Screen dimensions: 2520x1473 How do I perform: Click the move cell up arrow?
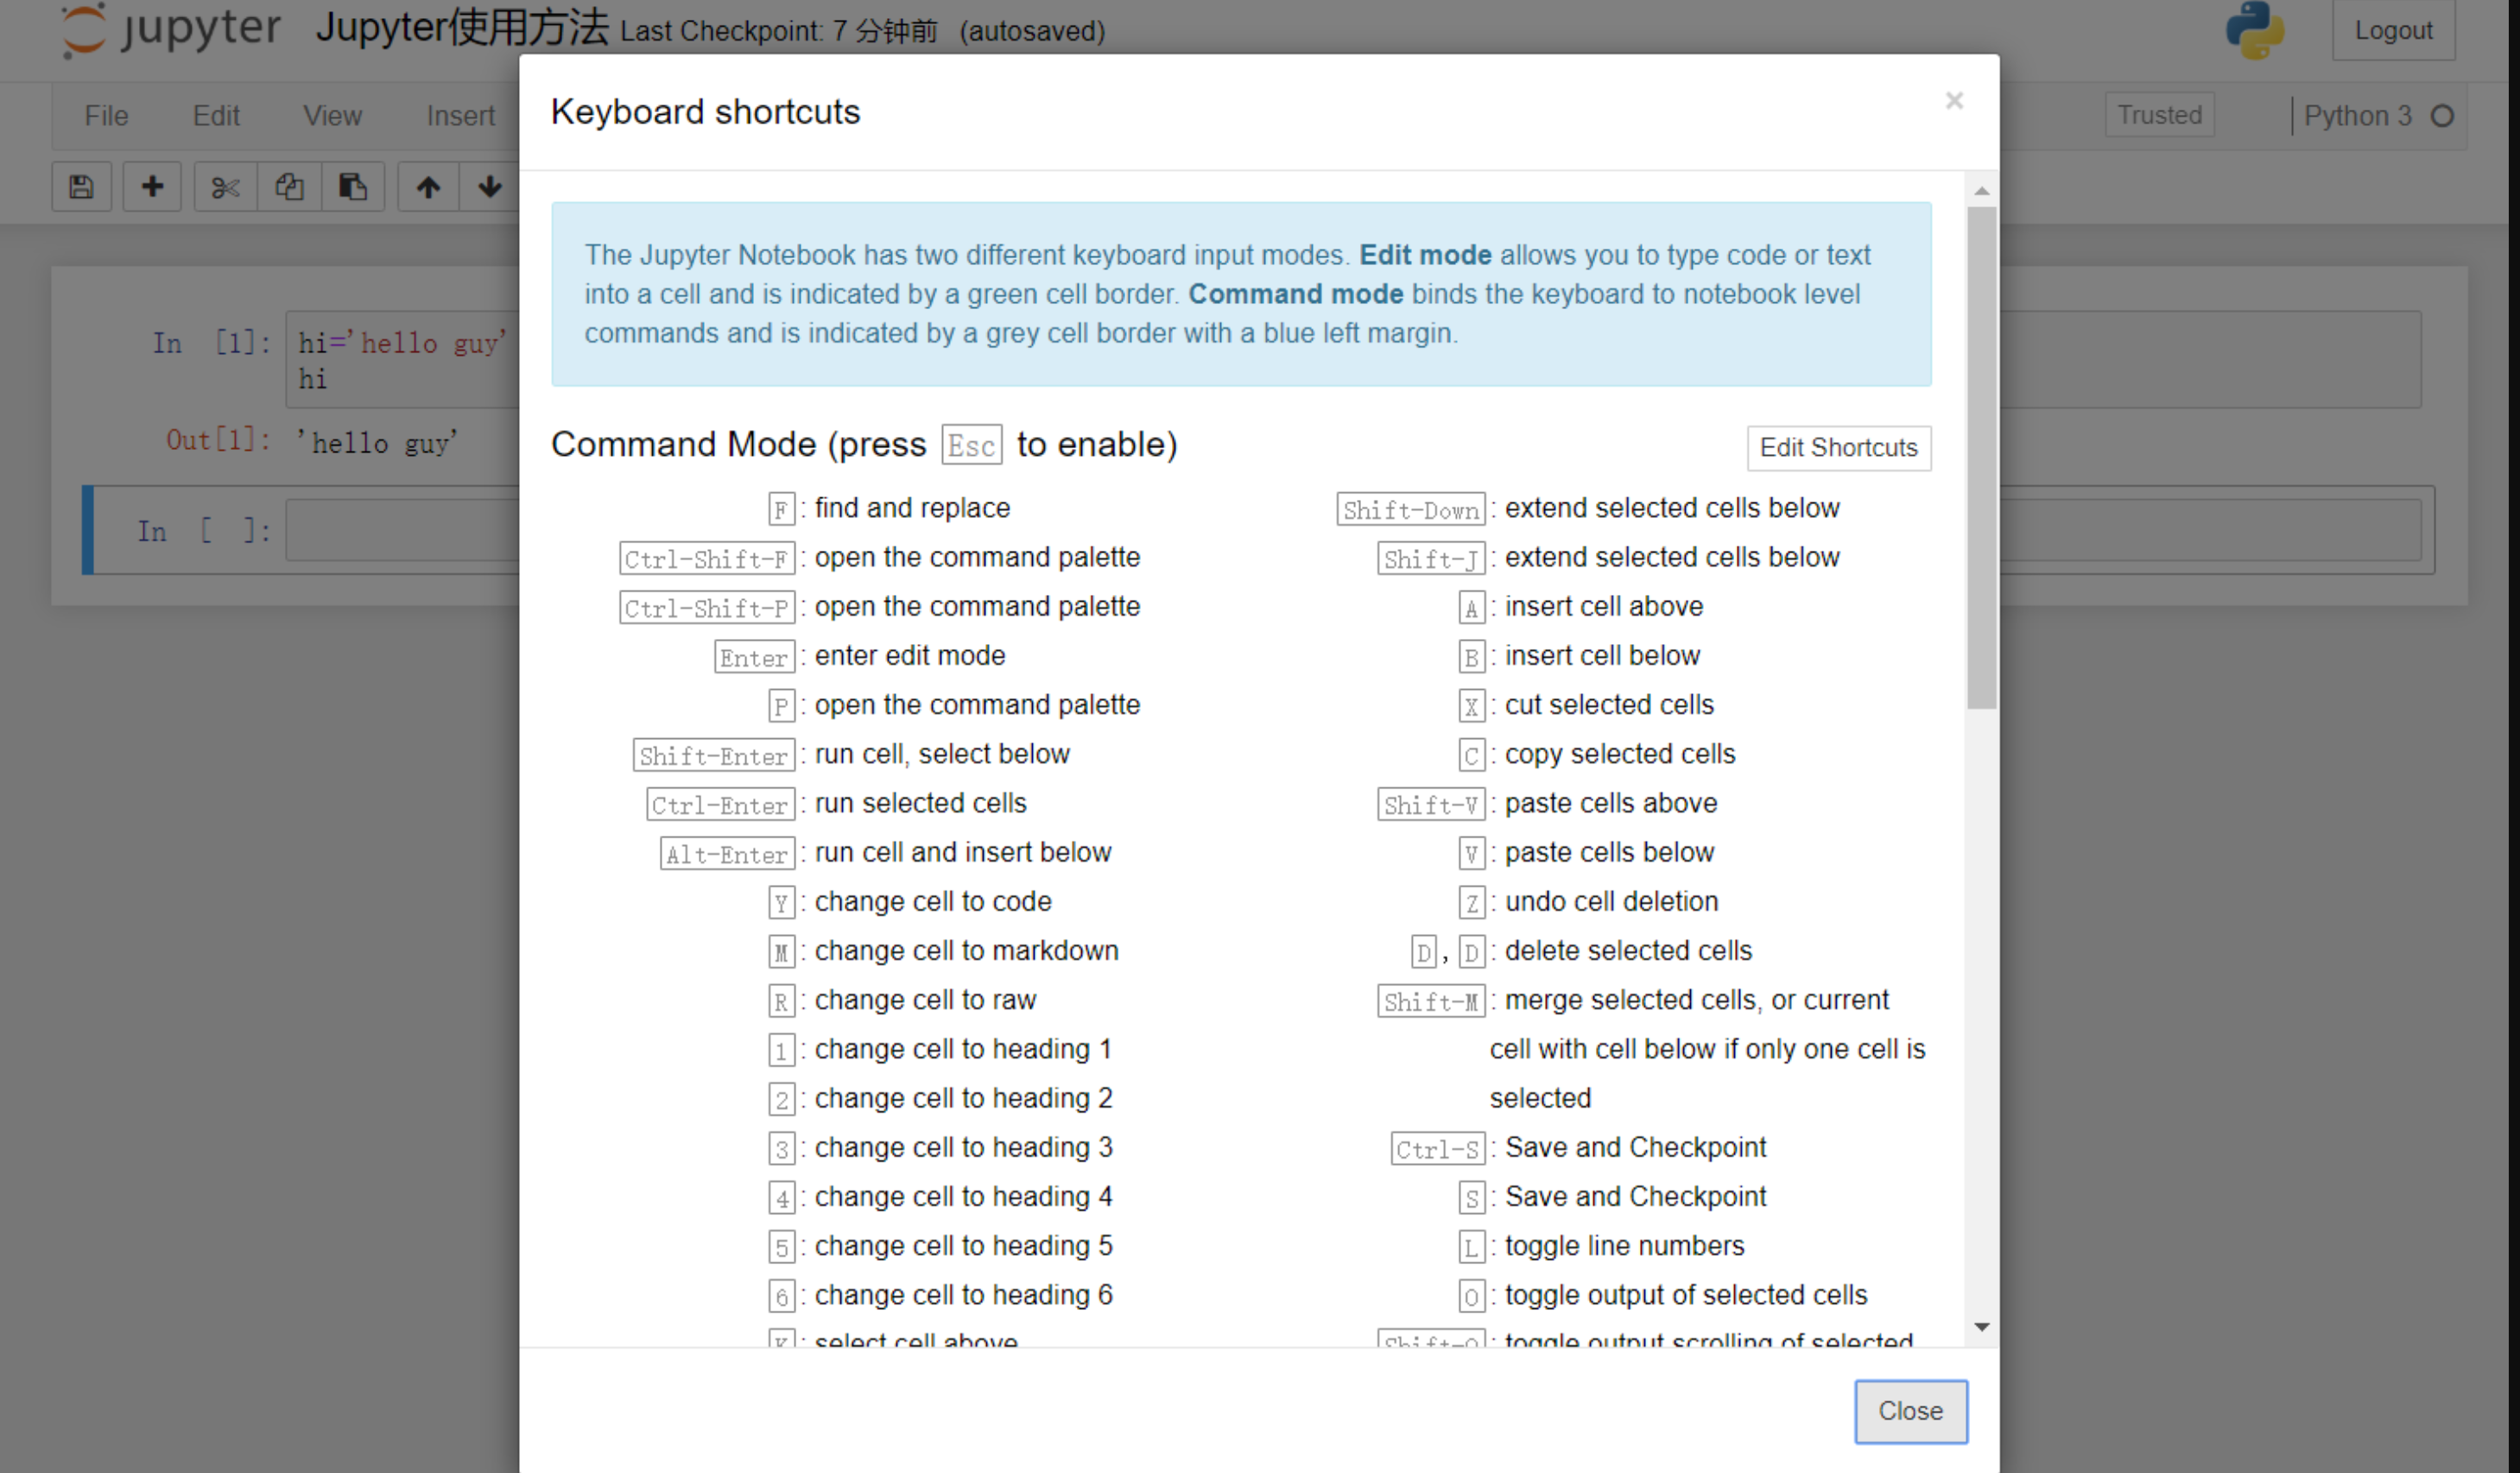point(428,187)
